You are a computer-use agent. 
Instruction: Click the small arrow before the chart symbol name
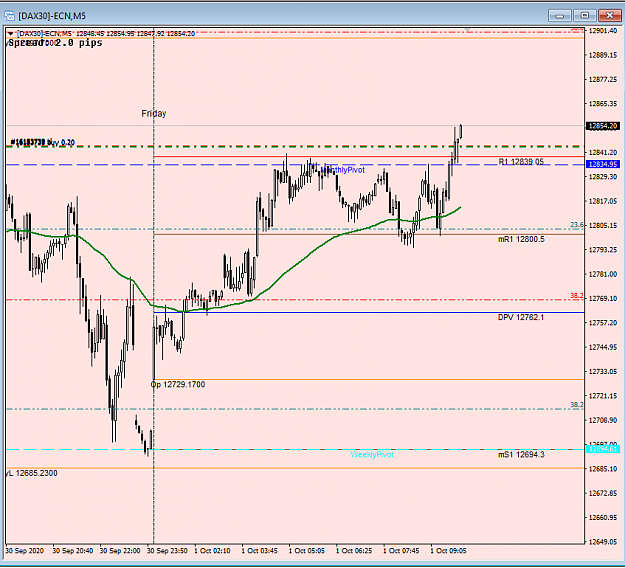click(x=10, y=33)
